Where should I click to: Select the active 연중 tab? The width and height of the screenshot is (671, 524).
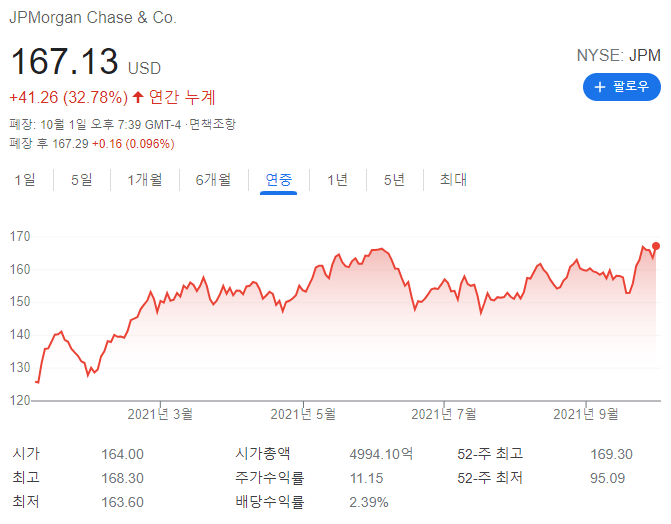(278, 180)
